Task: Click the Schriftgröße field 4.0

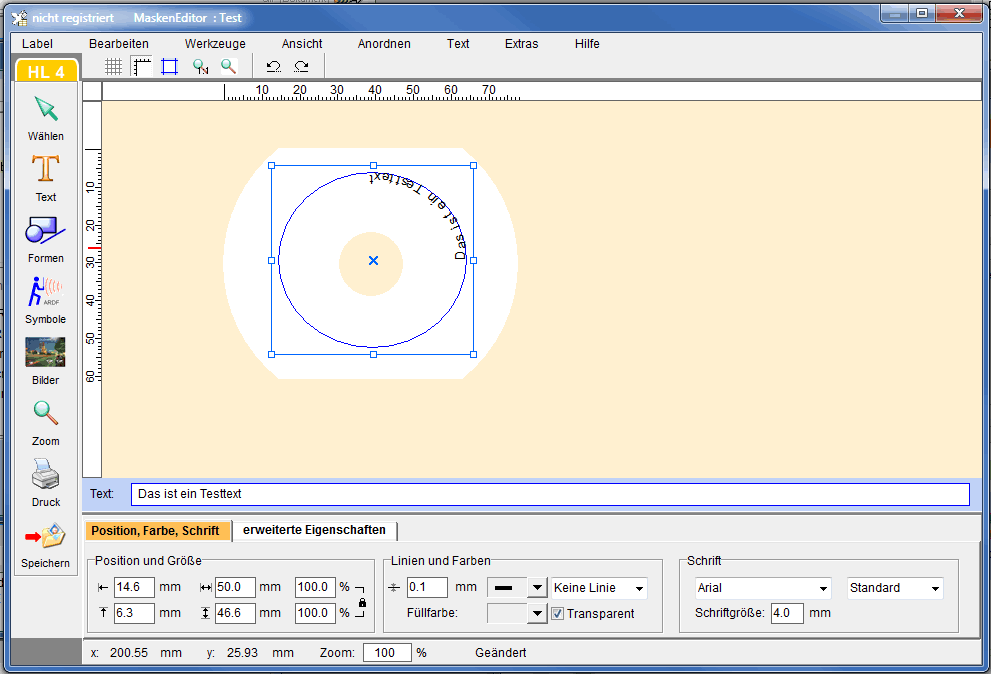Action: [787, 613]
